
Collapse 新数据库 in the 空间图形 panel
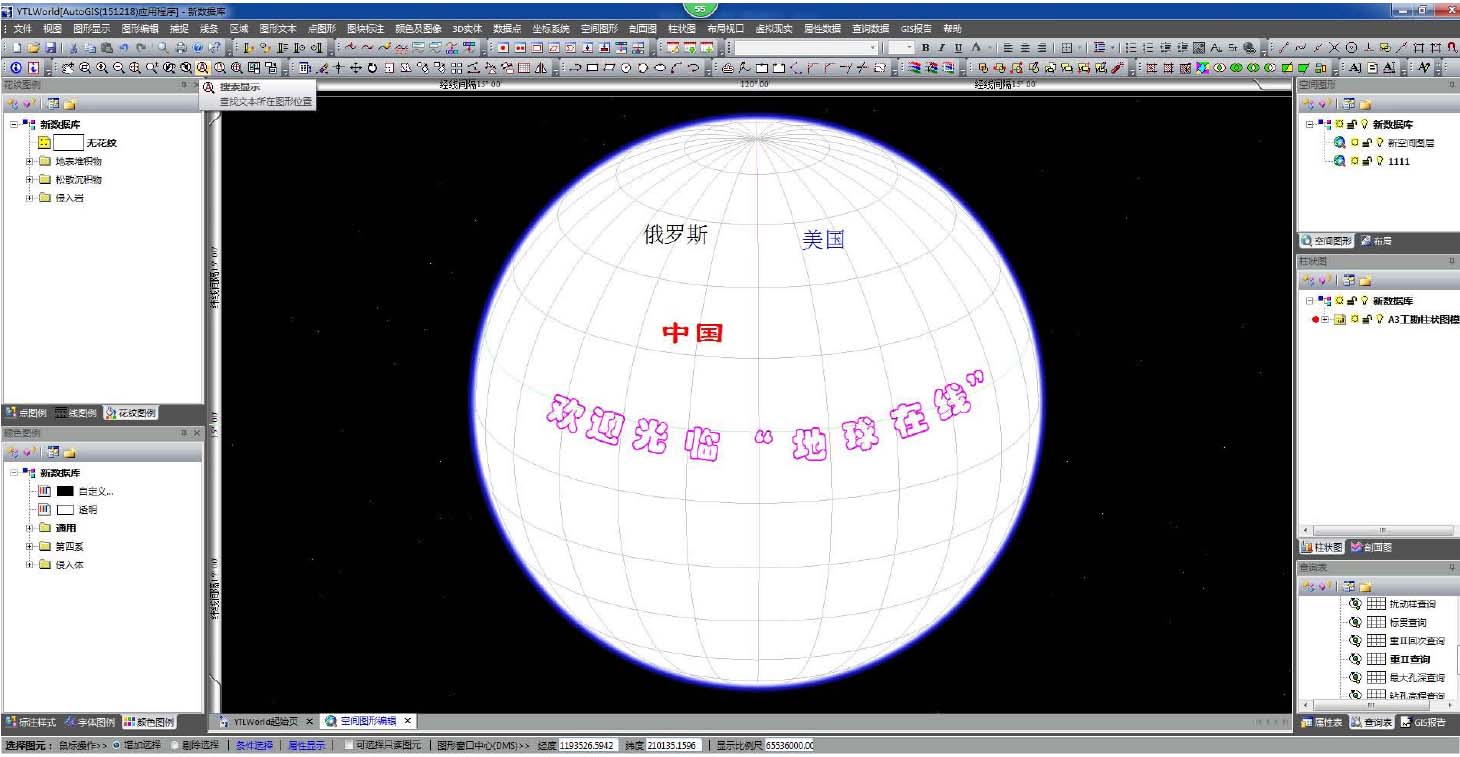[x=1309, y=125]
